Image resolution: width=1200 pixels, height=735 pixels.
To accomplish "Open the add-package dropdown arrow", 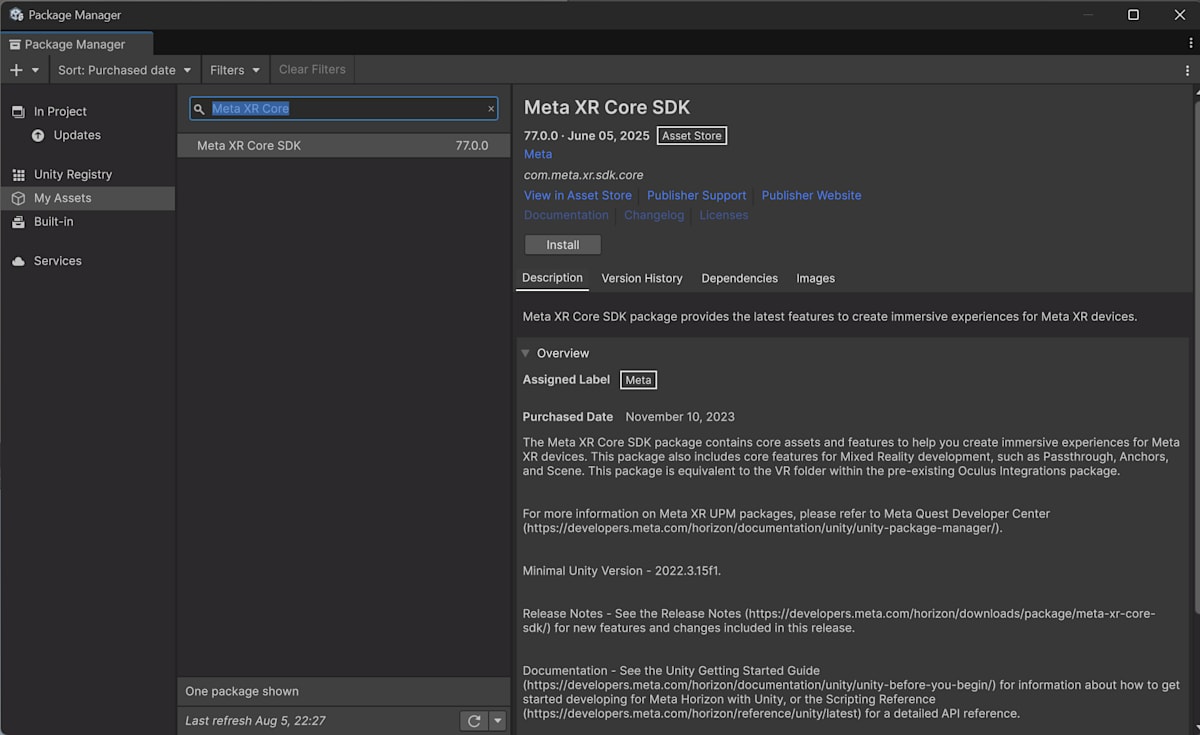I will [x=36, y=70].
